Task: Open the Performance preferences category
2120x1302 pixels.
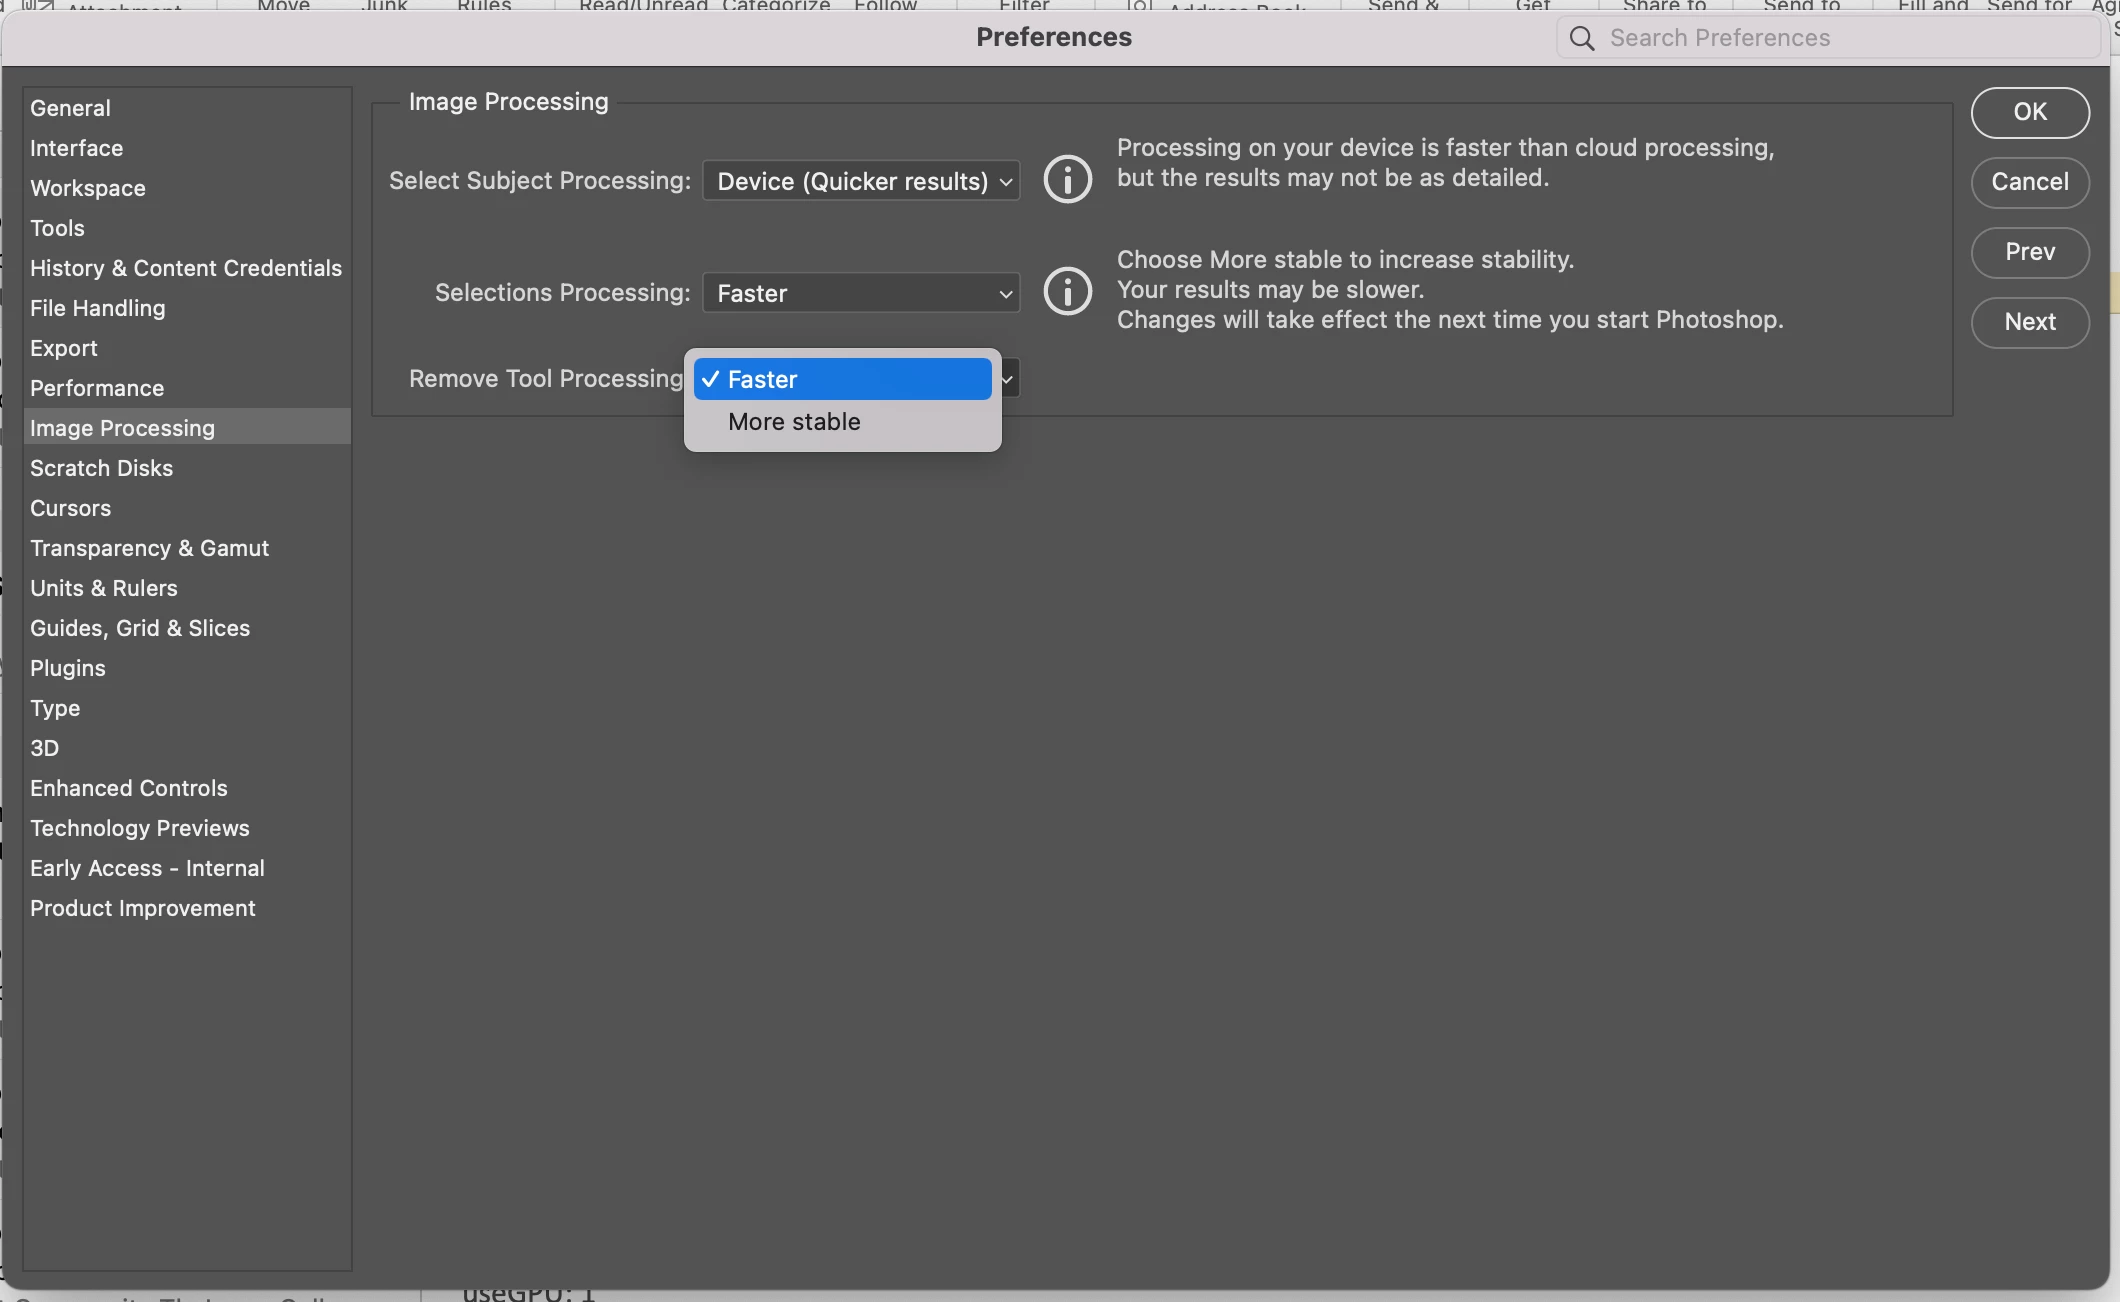Action: (97, 388)
